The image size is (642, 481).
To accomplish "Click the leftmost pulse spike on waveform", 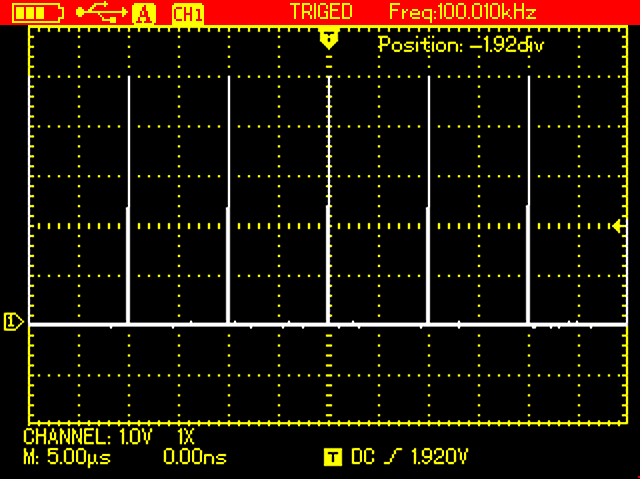I will click(x=128, y=200).
